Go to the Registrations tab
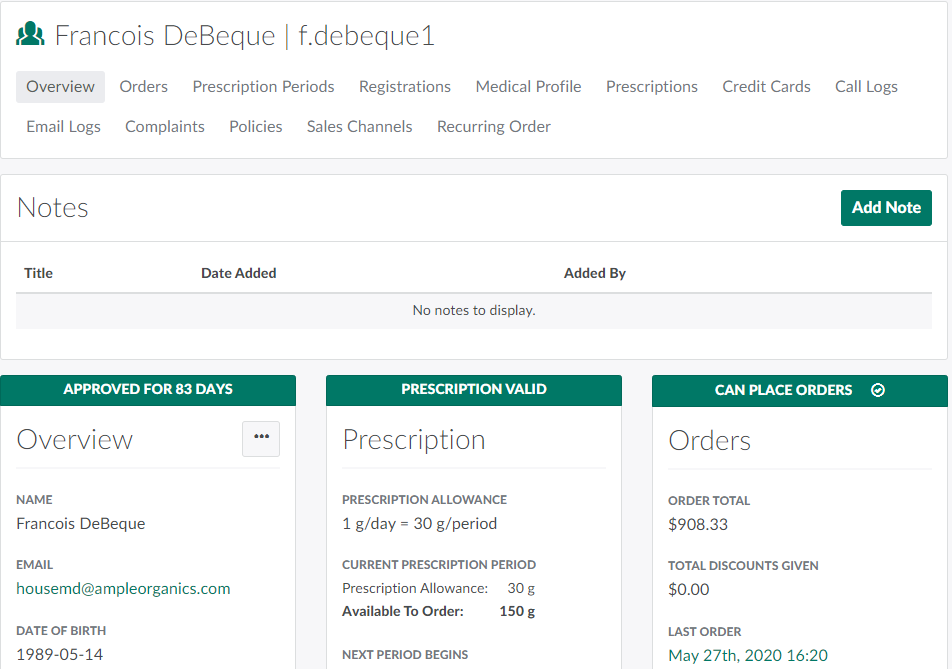The width and height of the screenshot is (952, 669). pos(405,87)
